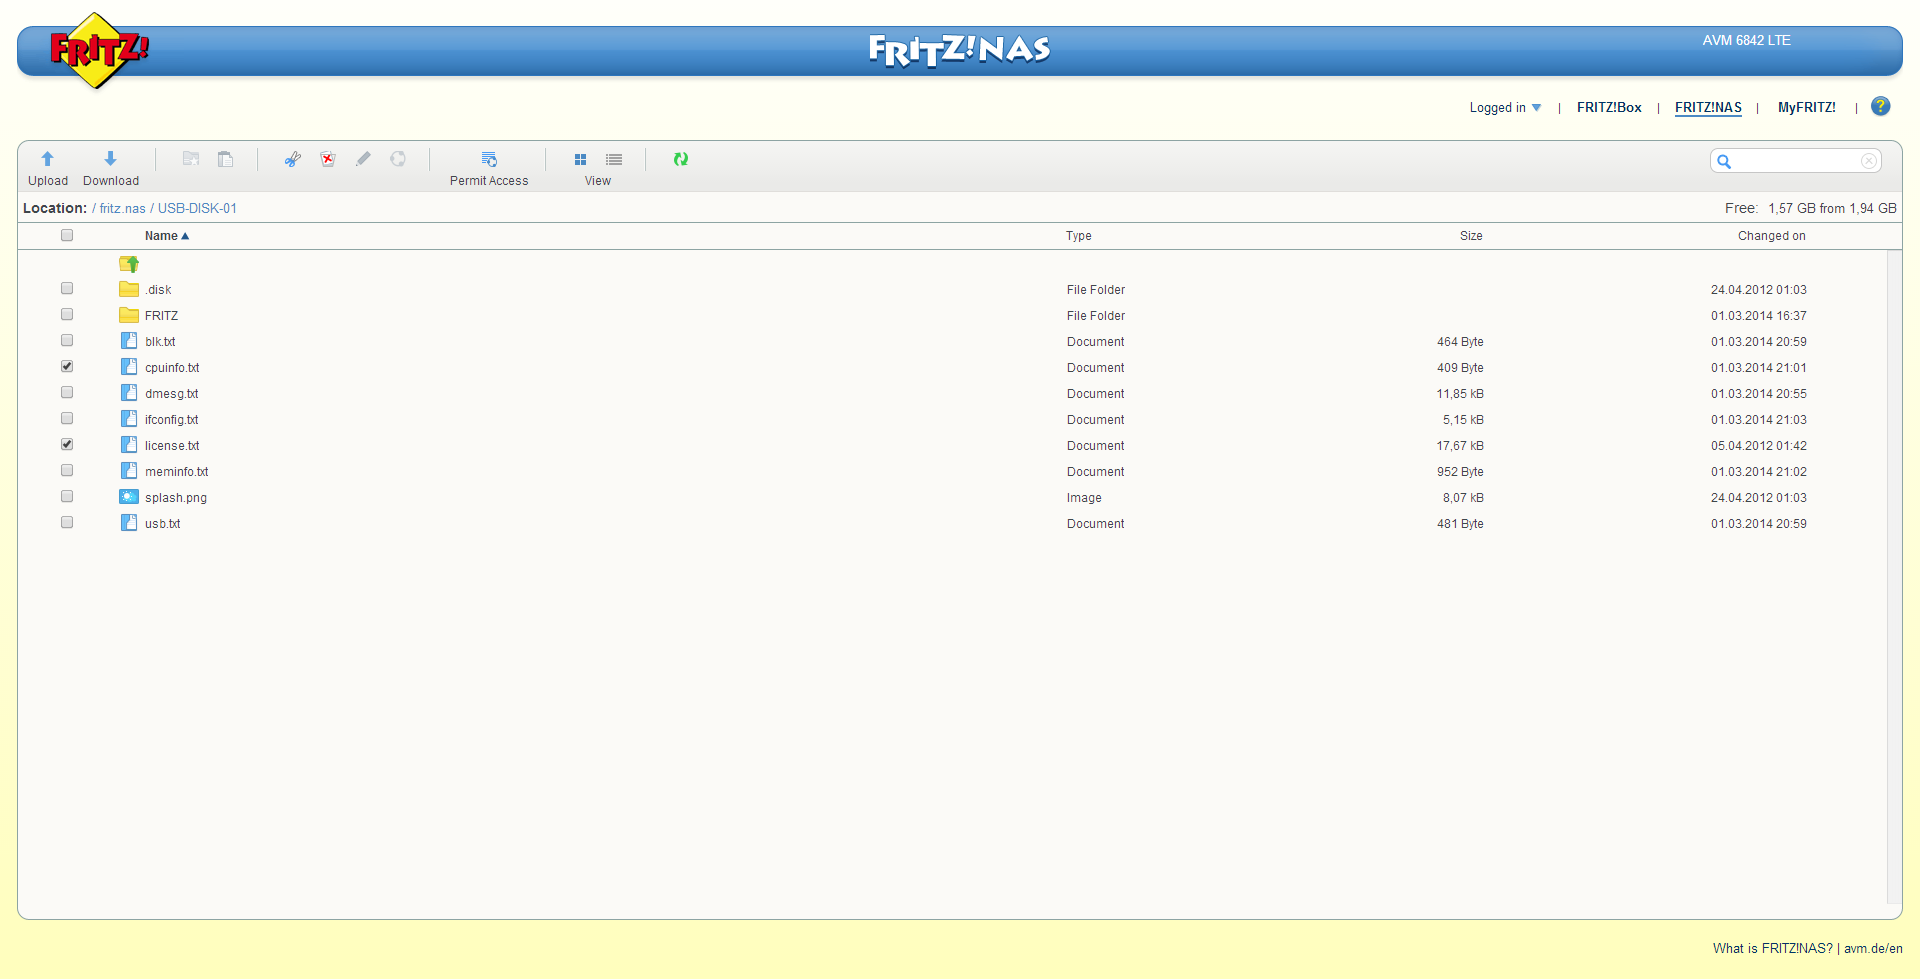Sort by the Name column header
The width and height of the screenshot is (1920, 979).
166,236
